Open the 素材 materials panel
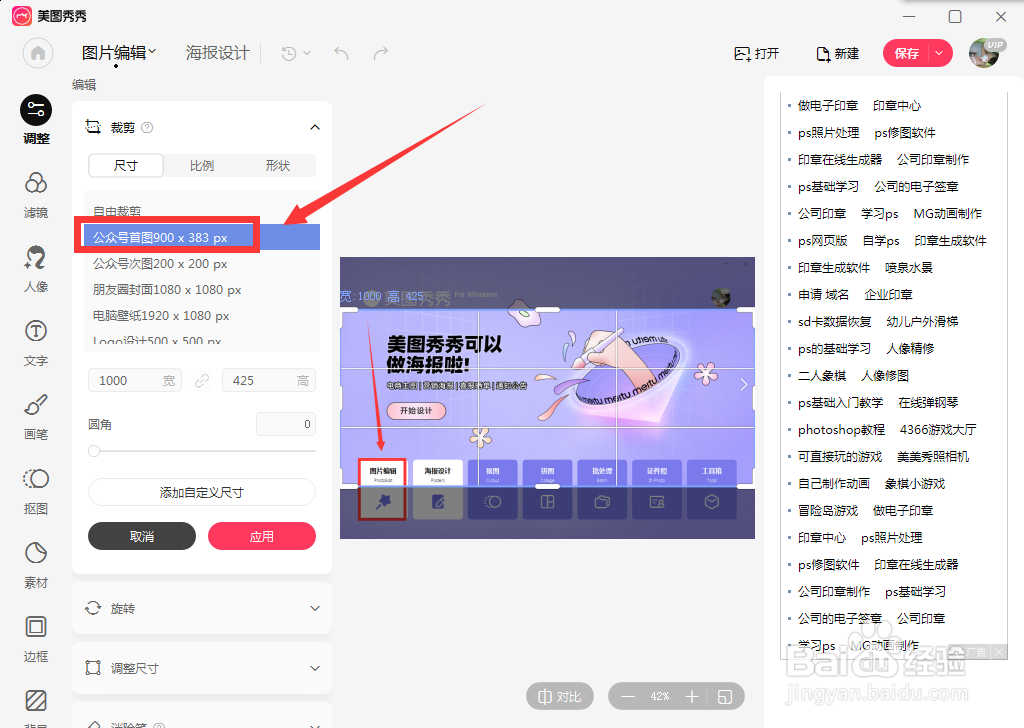Screen dimensions: 1024x728 [x=36, y=565]
